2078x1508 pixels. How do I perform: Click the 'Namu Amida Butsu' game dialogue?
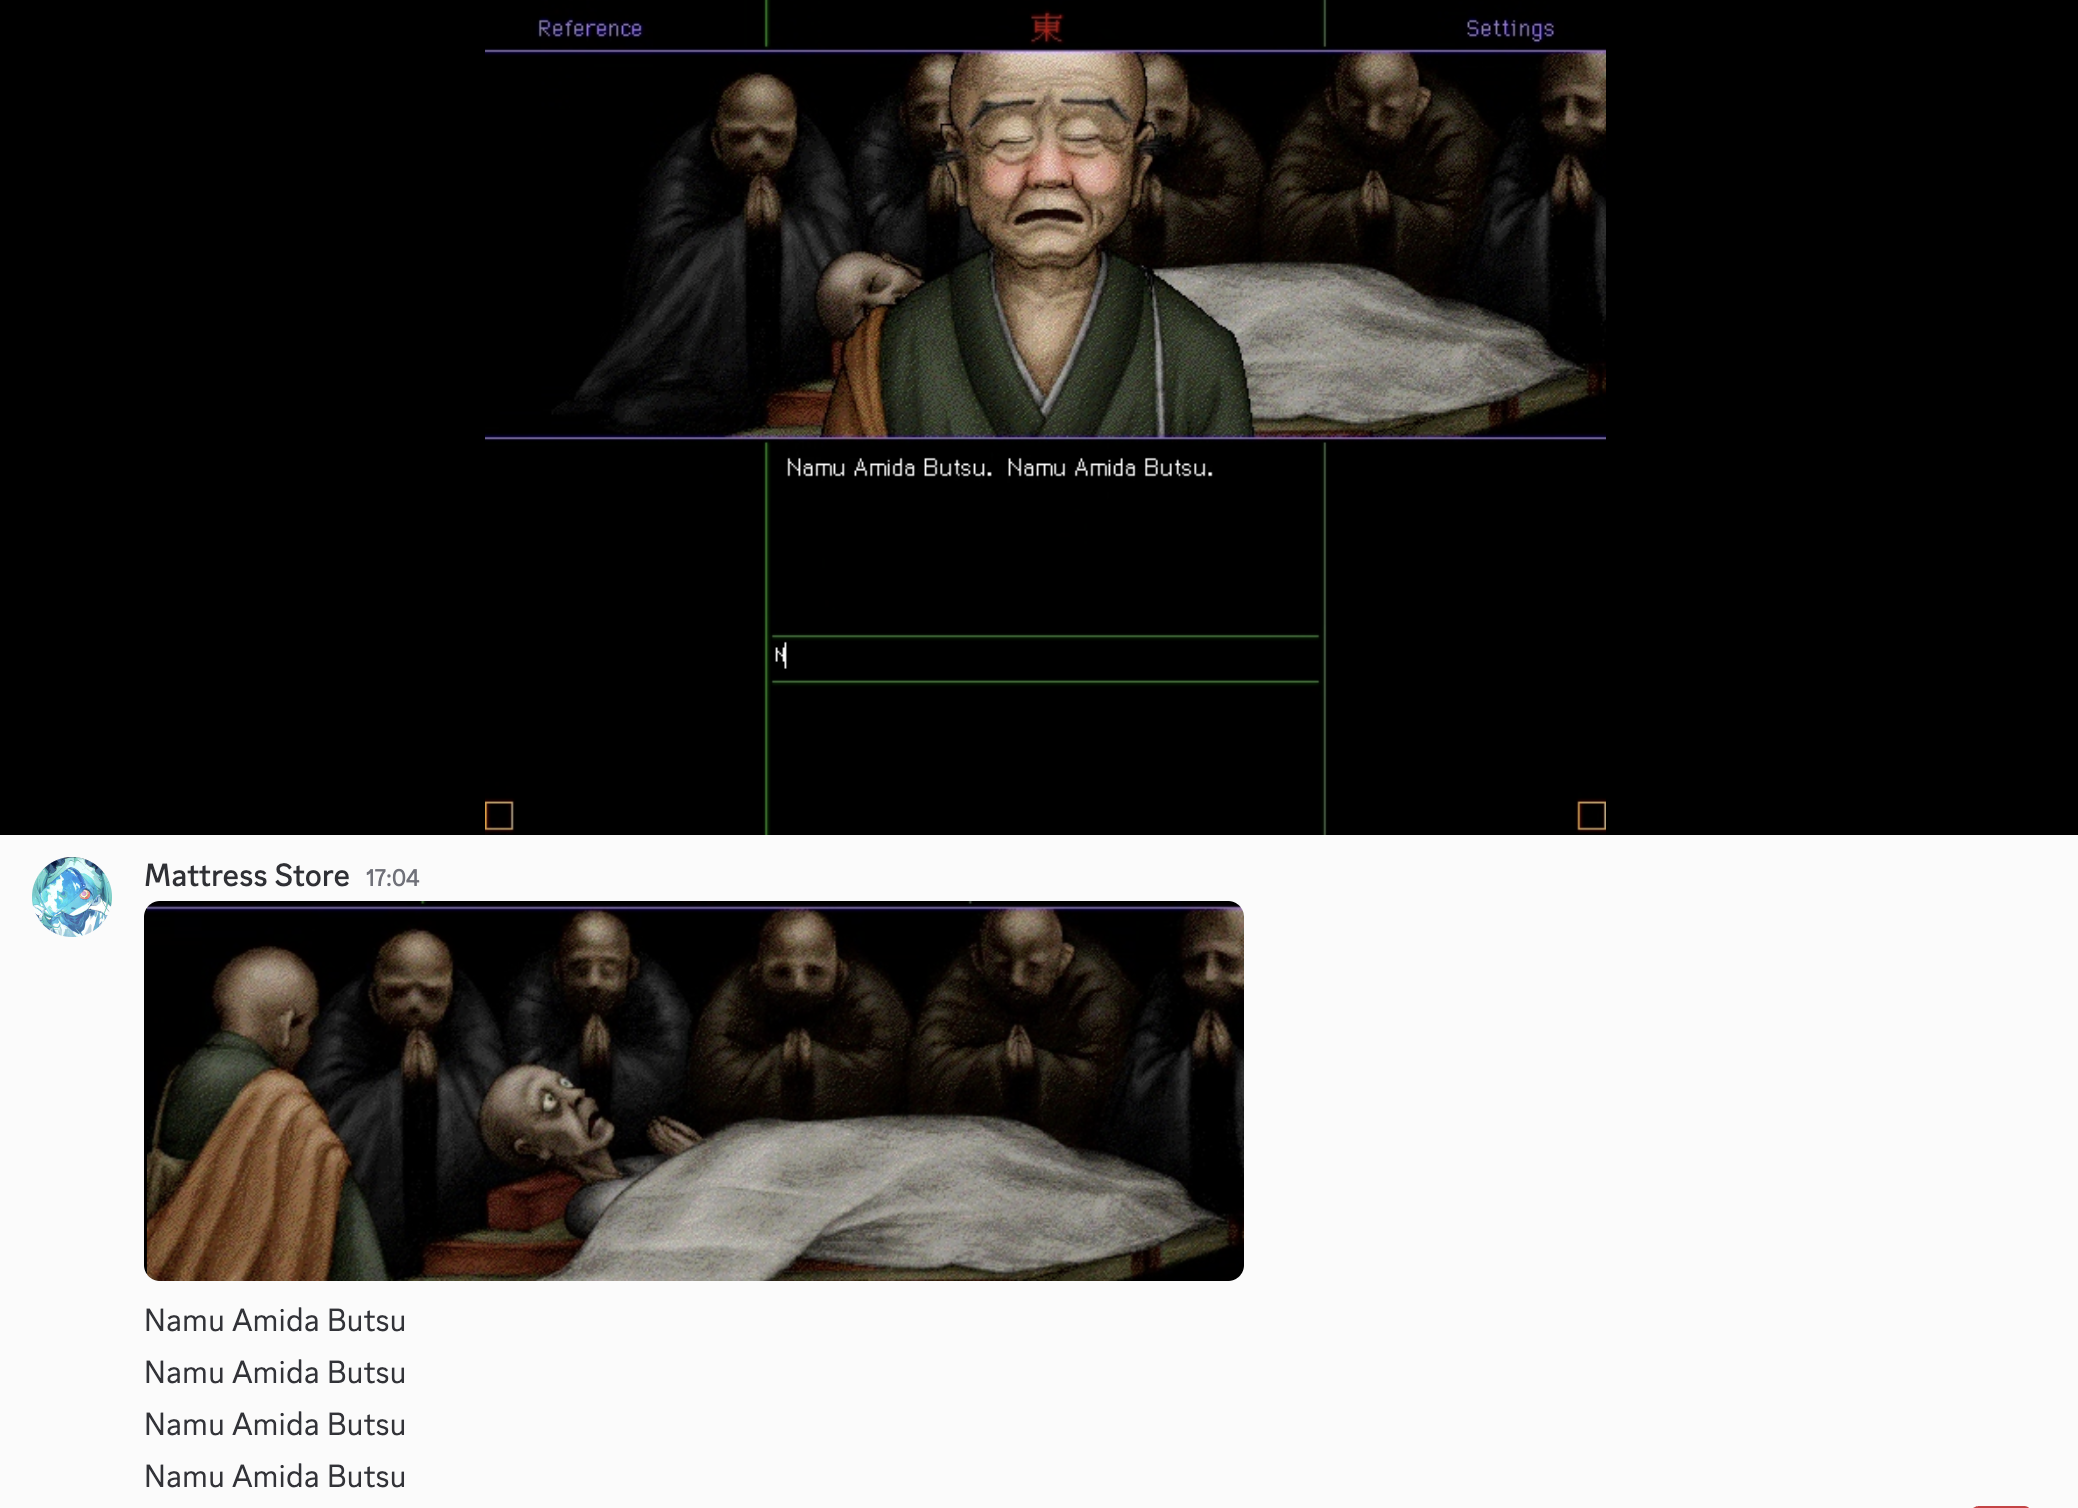pyautogui.click(x=999, y=468)
